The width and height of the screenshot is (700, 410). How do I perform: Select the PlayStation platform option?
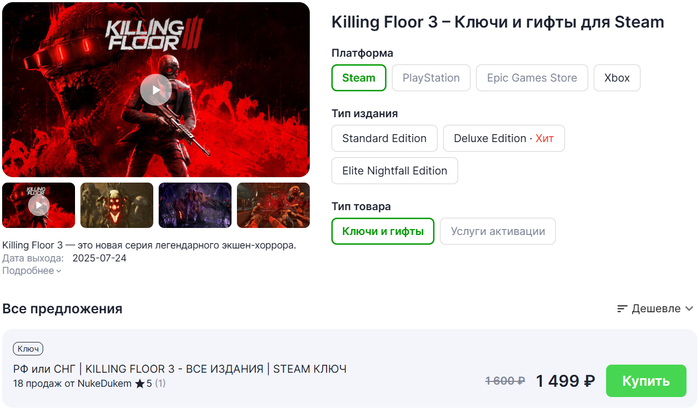coord(431,78)
